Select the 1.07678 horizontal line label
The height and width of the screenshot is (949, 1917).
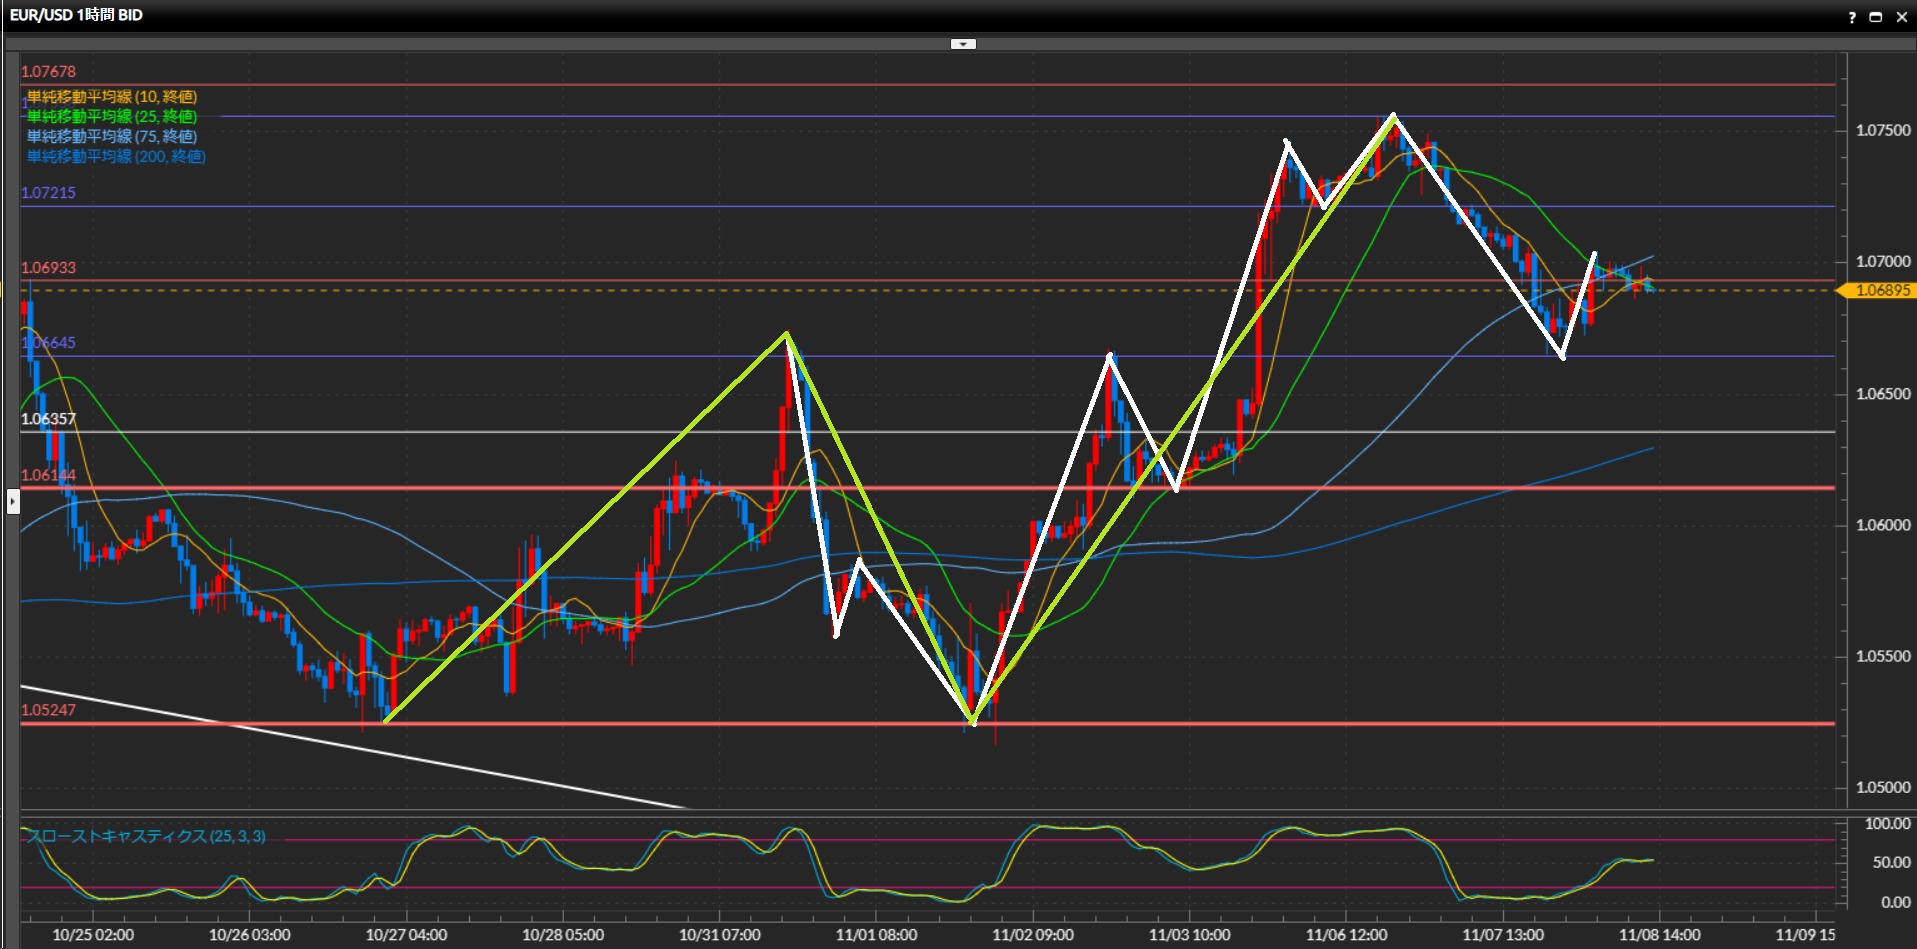point(48,72)
